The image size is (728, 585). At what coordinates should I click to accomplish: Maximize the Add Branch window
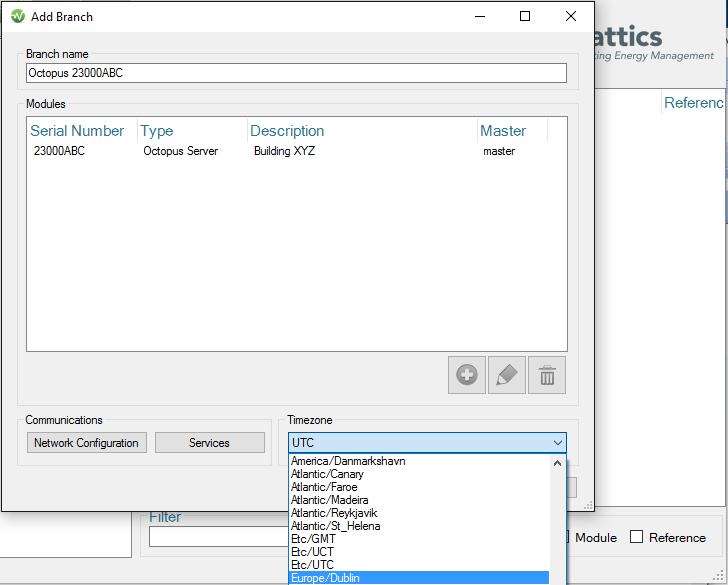click(x=525, y=17)
